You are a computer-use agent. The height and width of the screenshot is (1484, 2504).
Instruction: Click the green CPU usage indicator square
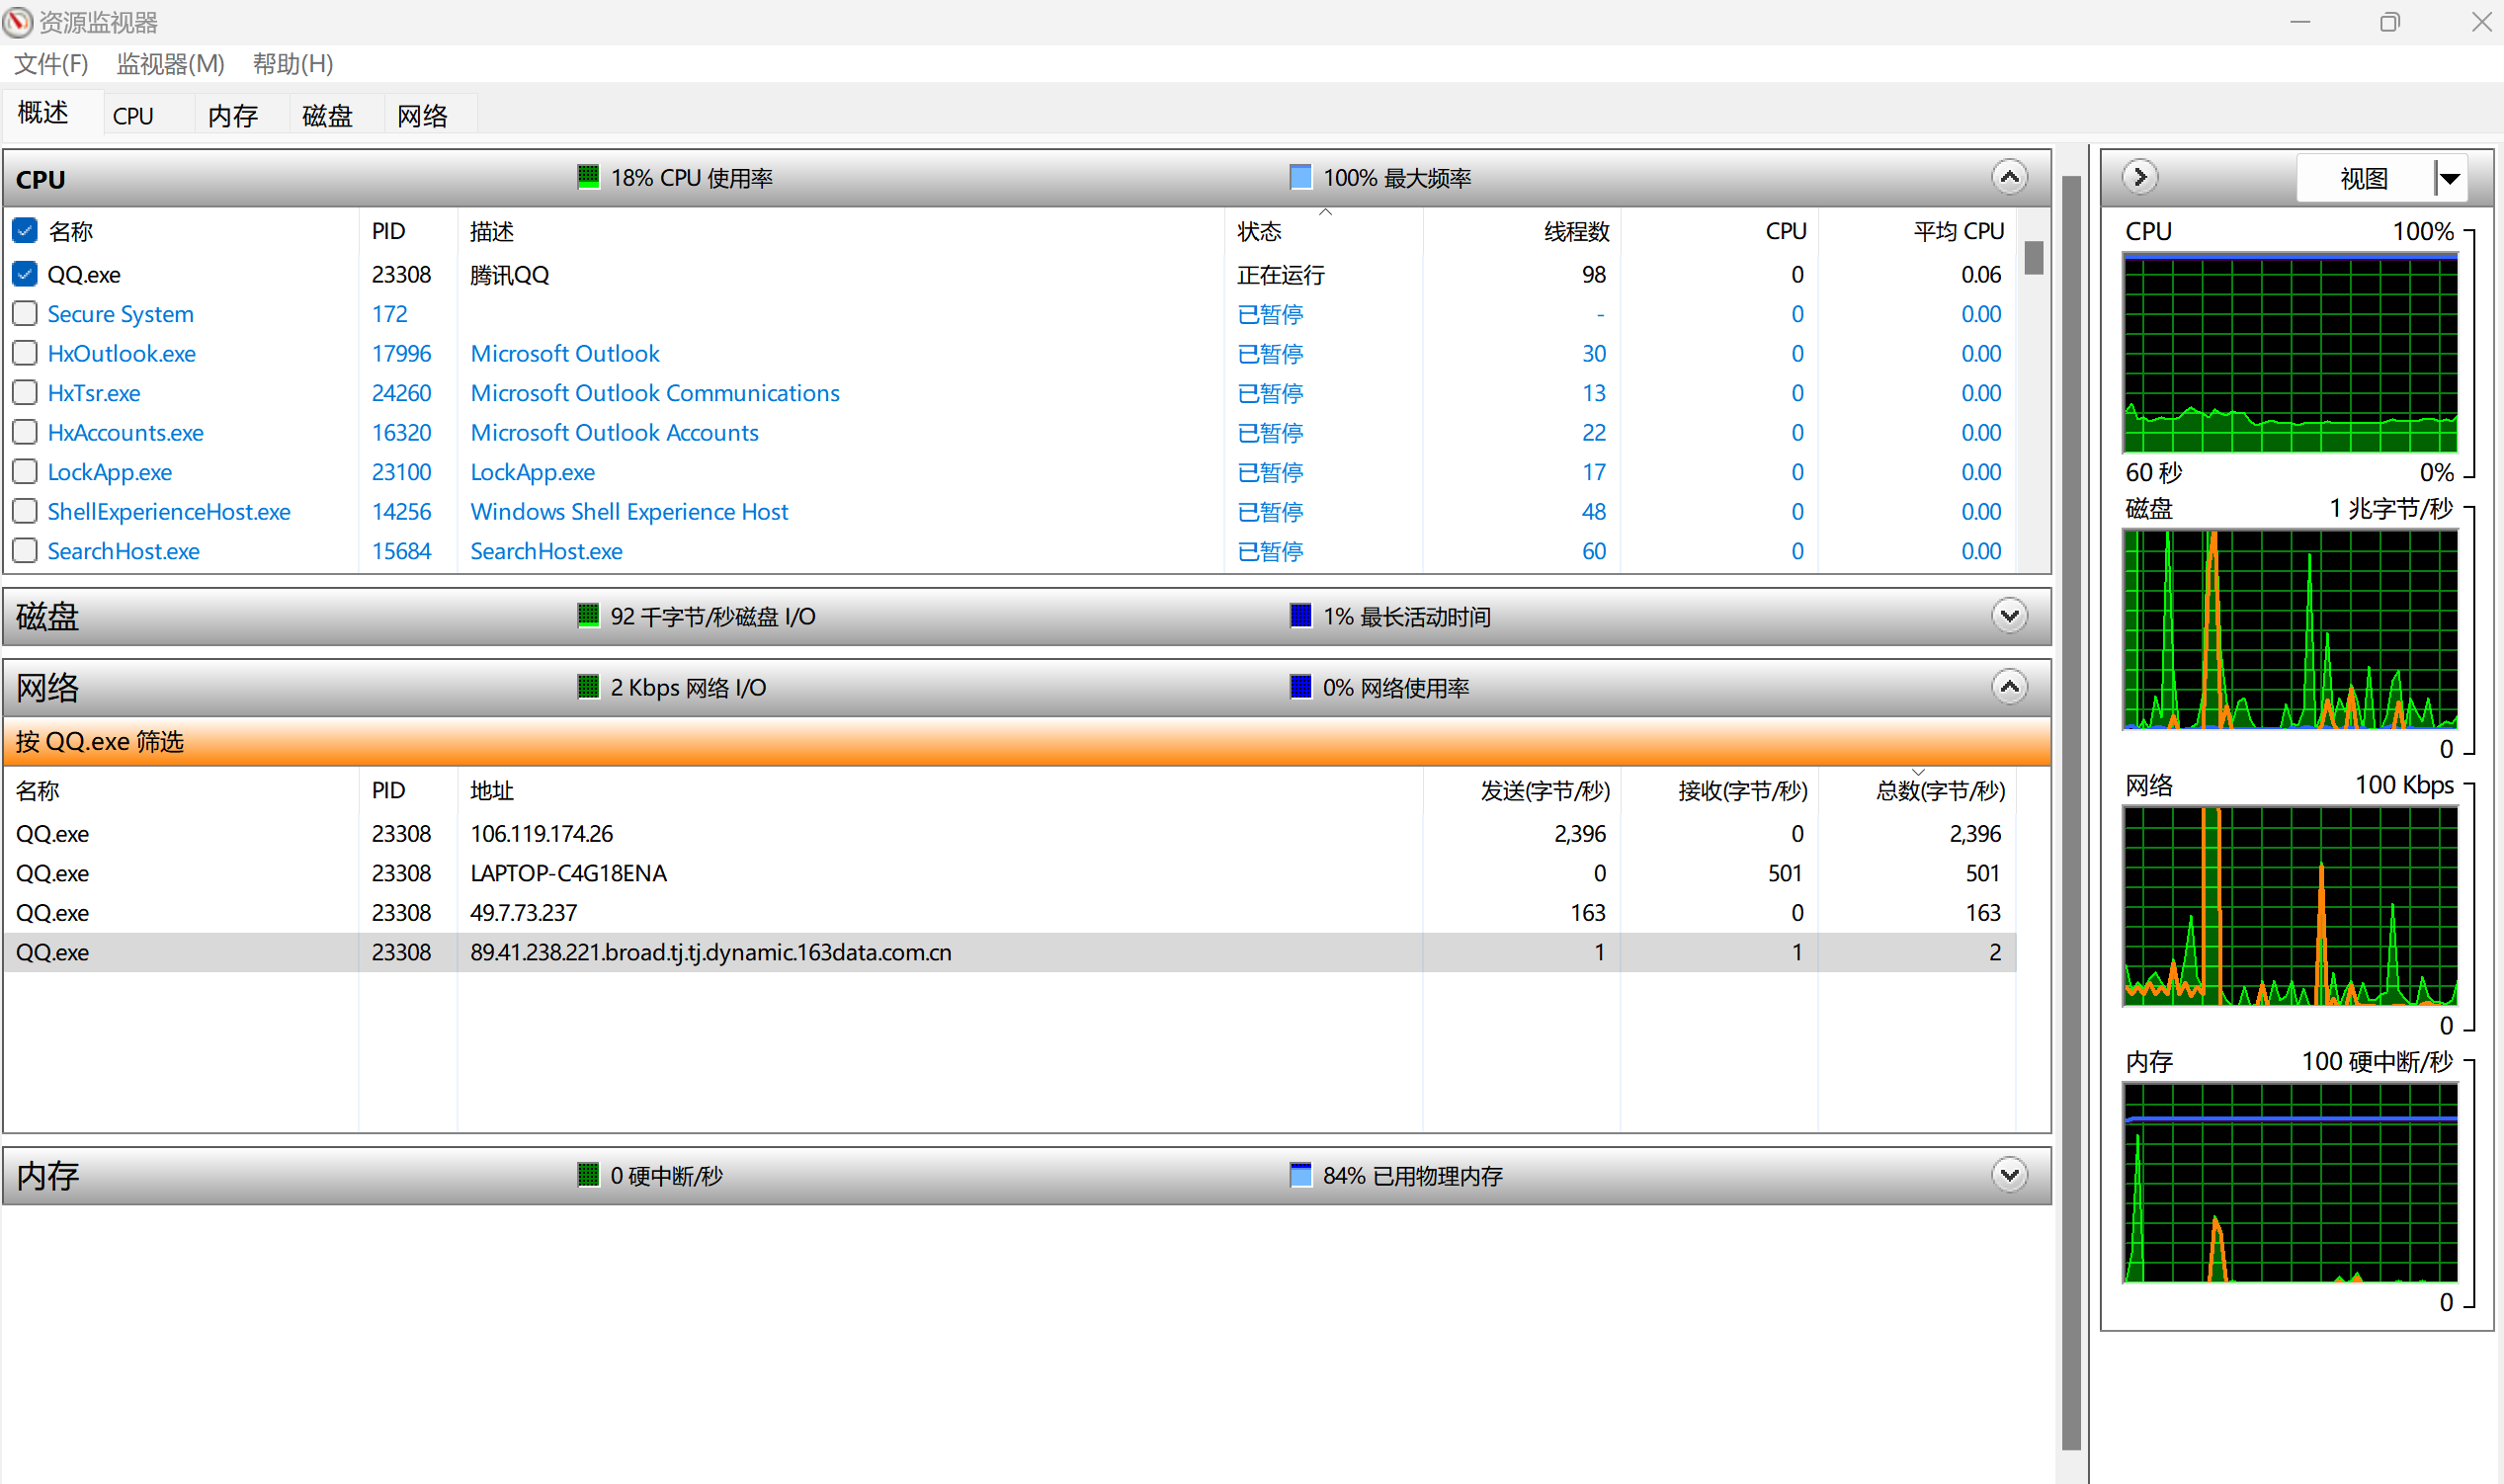click(588, 177)
